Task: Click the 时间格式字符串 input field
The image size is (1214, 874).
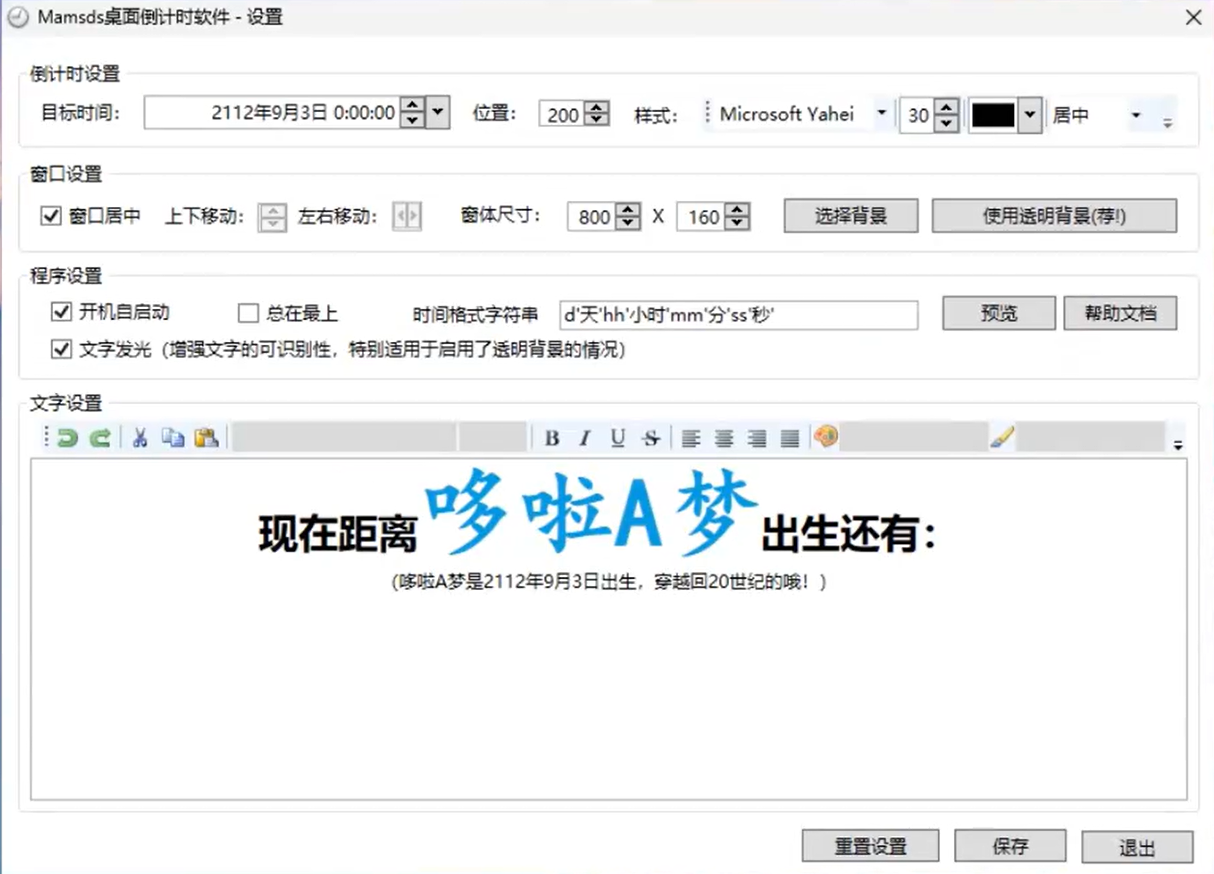Action: pos(738,315)
